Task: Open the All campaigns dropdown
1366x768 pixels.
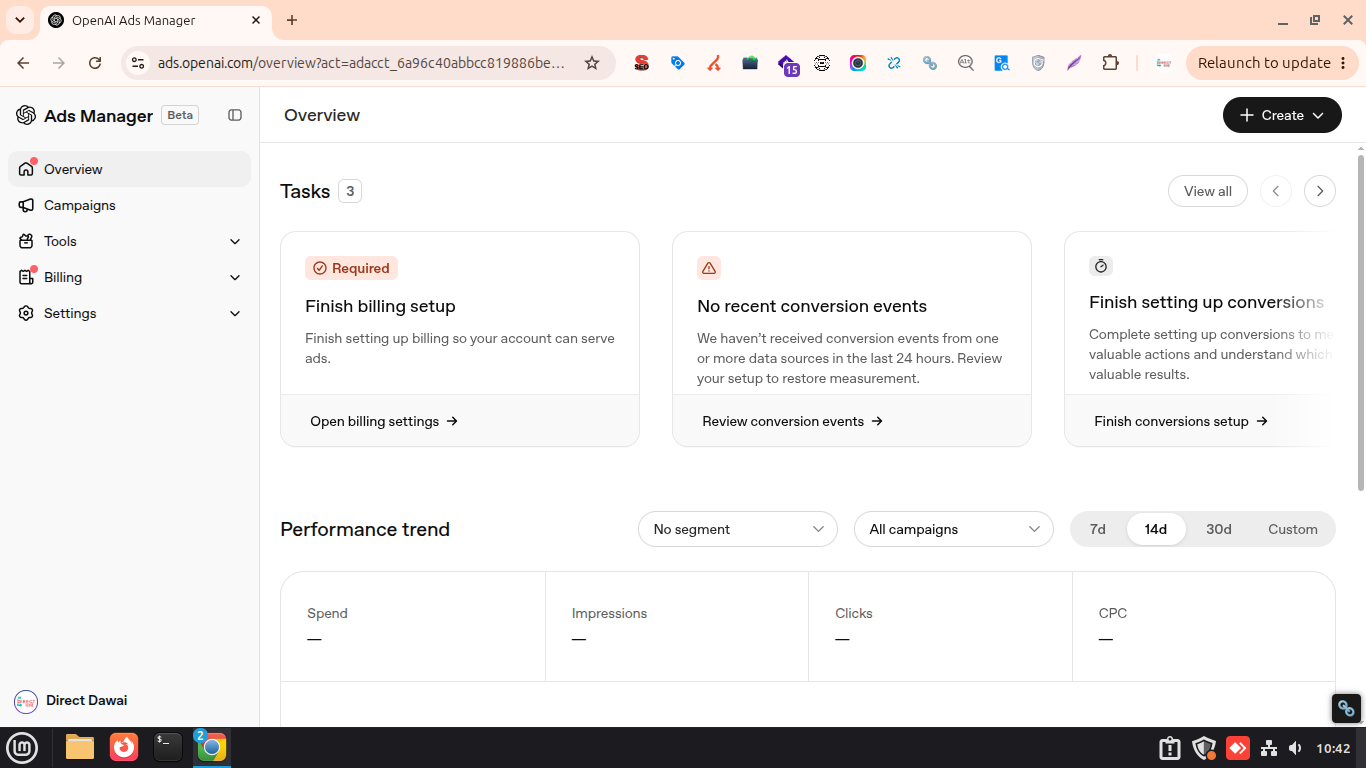Action: click(x=954, y=529)
